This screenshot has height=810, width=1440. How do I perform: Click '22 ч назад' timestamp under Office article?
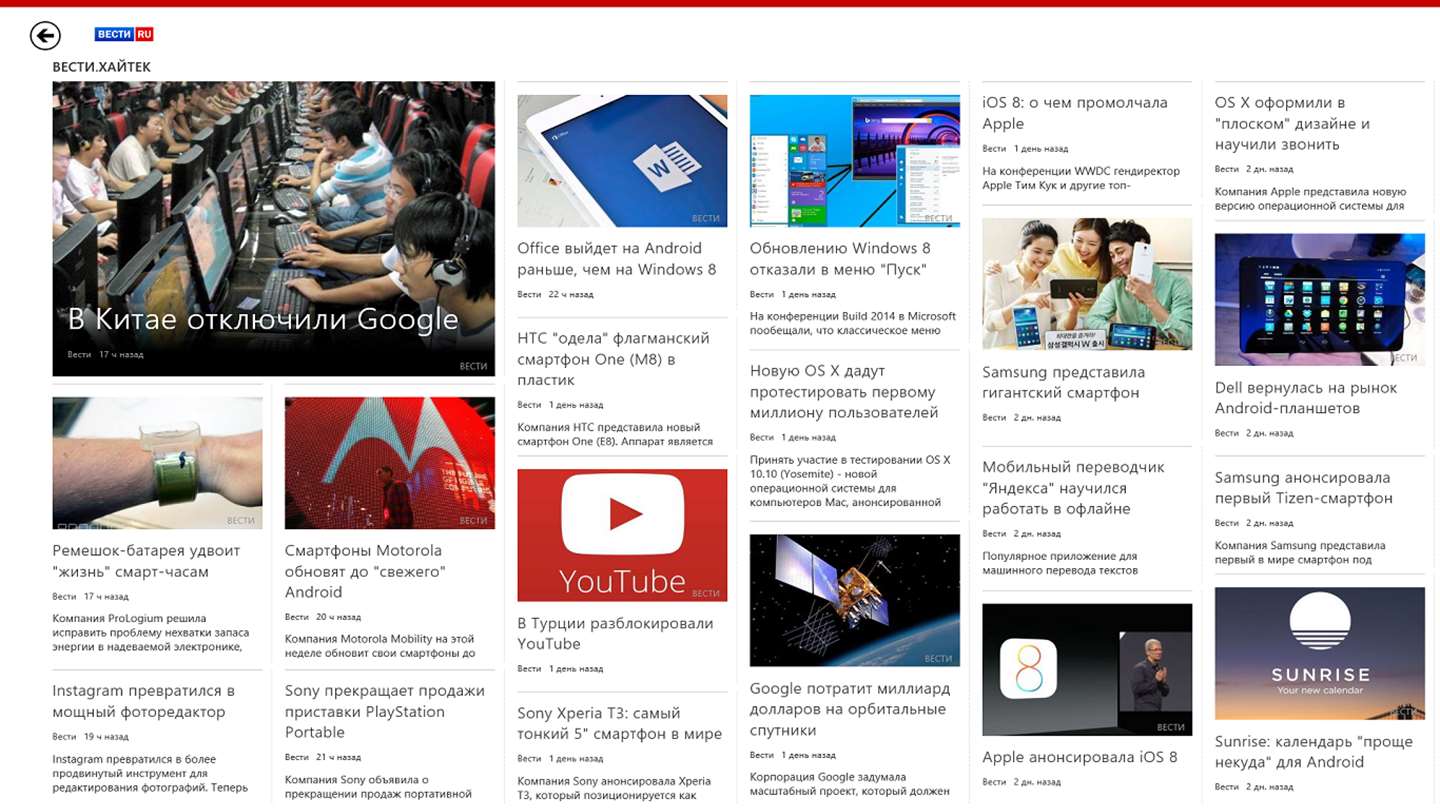point(571,294)
